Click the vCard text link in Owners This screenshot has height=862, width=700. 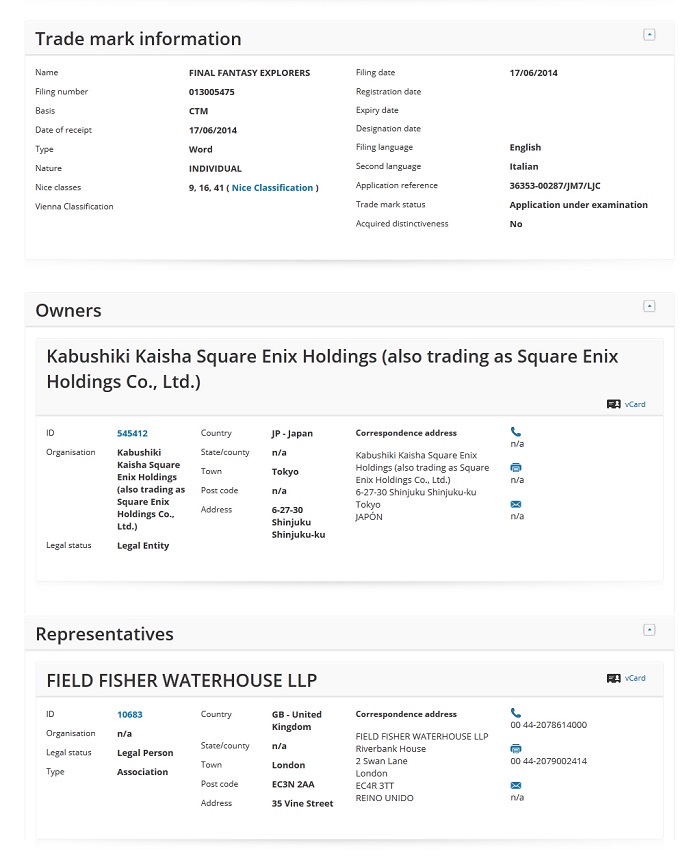tap(635, 404)
